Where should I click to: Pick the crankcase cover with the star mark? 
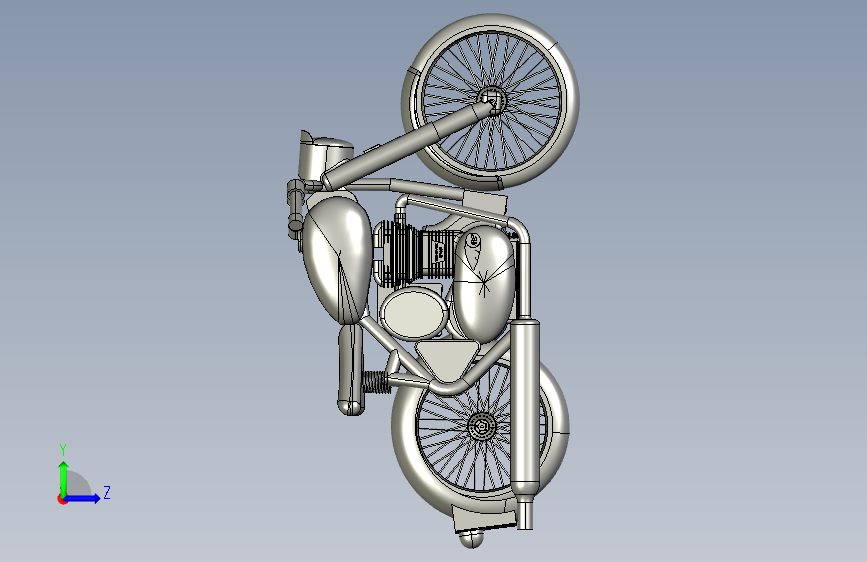484,283
